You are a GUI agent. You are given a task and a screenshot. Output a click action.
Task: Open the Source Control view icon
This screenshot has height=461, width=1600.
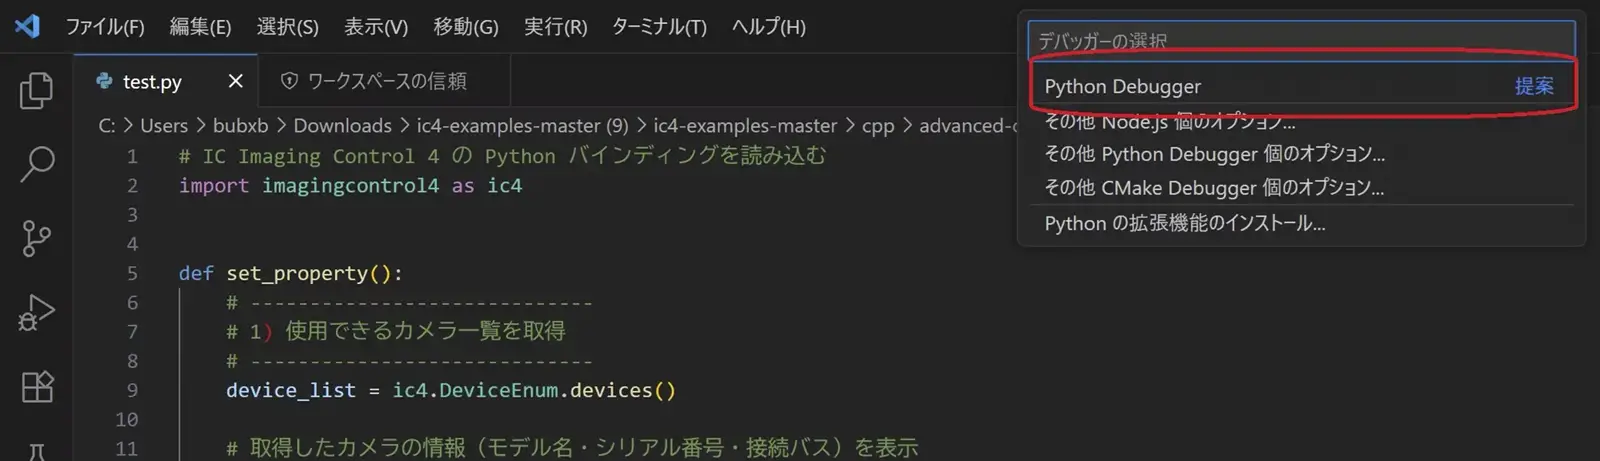point(36,238)
